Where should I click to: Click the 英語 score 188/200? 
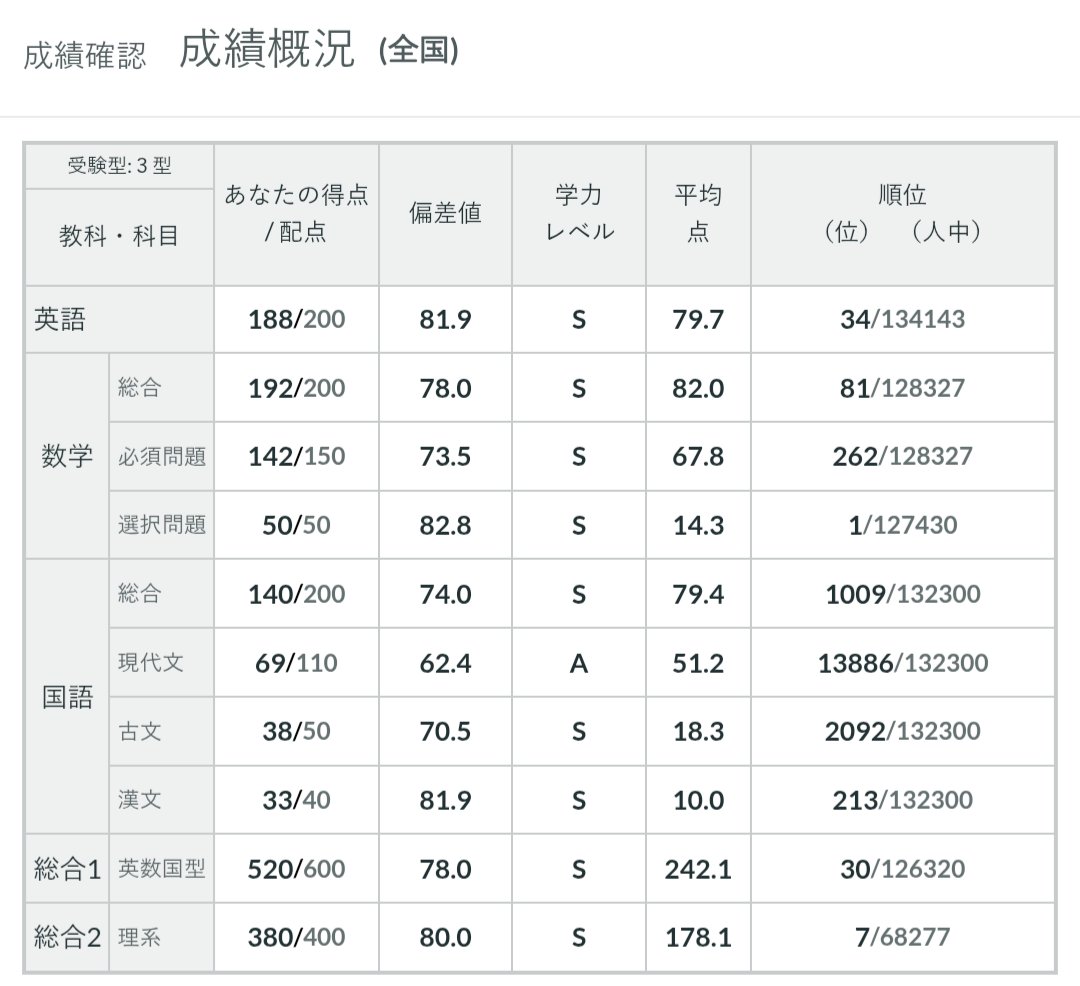coord(296,319)
